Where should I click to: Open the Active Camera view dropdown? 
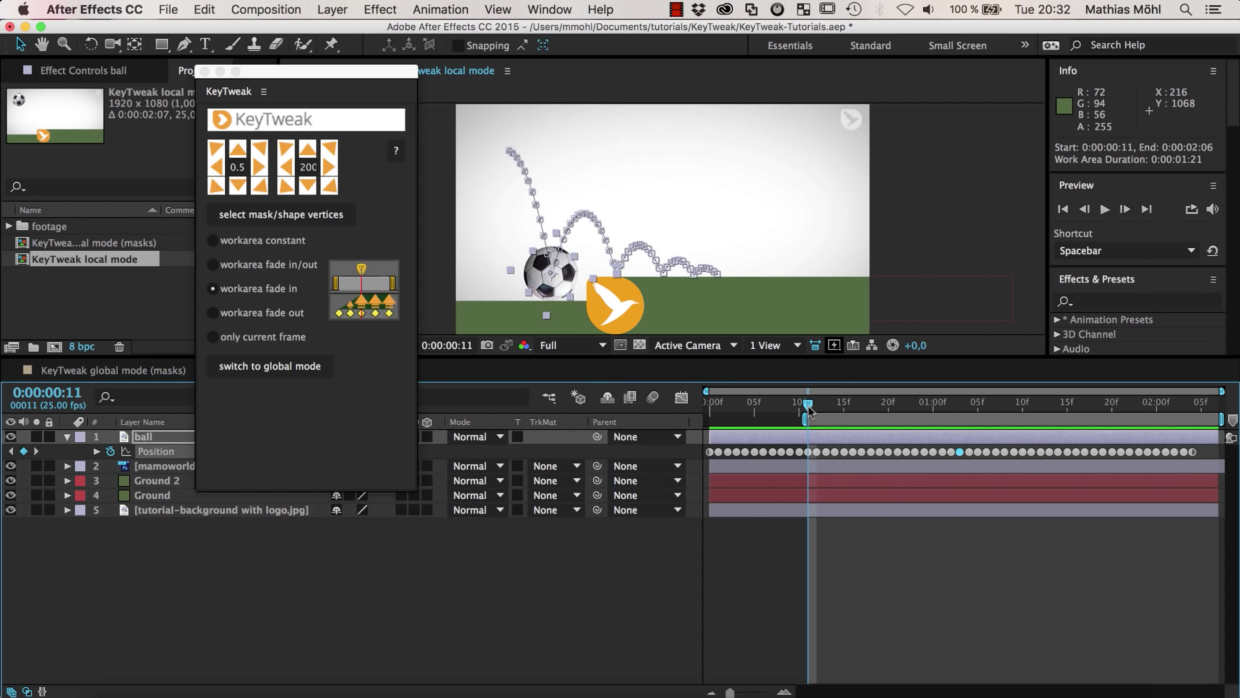tap(696, 345)
